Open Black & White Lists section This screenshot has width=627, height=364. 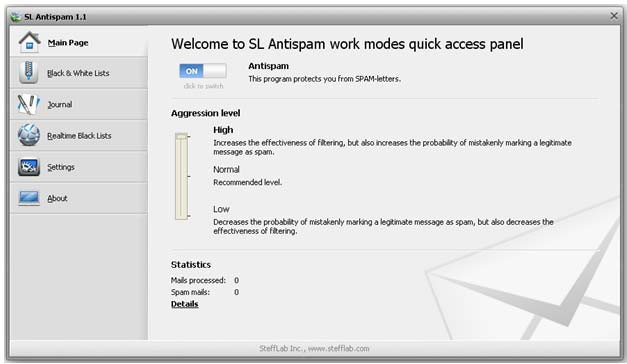tap(79, 73)
